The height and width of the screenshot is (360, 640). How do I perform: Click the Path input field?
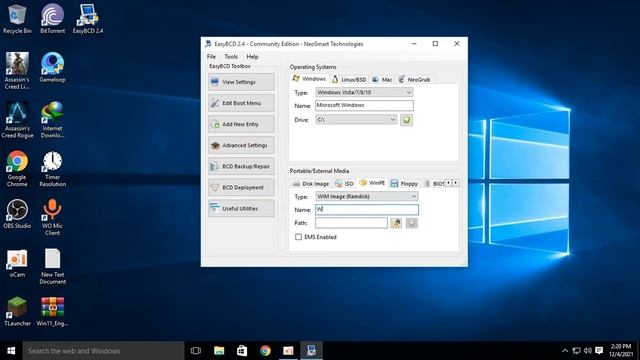(x=351, y=223)
